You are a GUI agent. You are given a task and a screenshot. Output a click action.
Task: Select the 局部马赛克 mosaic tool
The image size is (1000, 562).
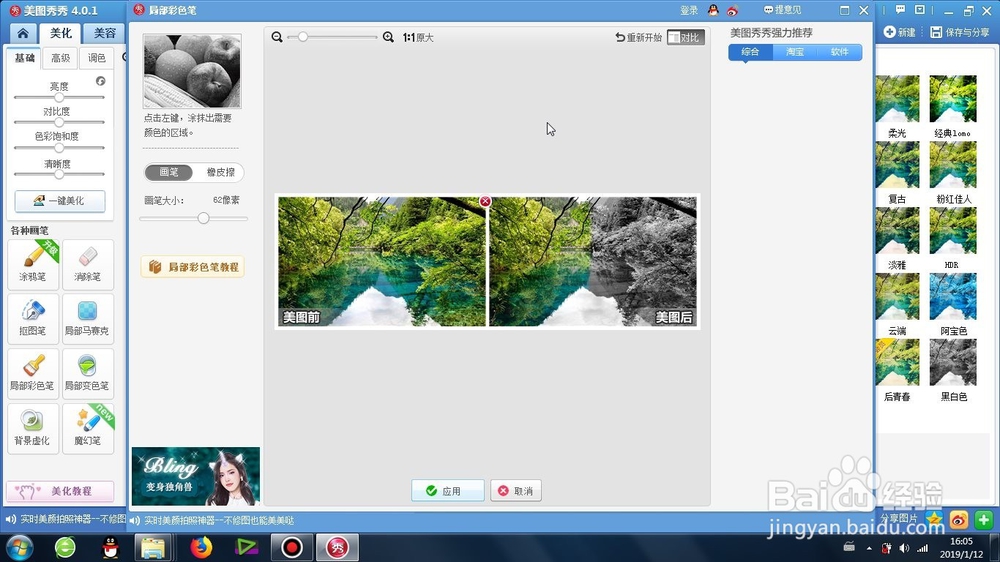pos(88,318)
